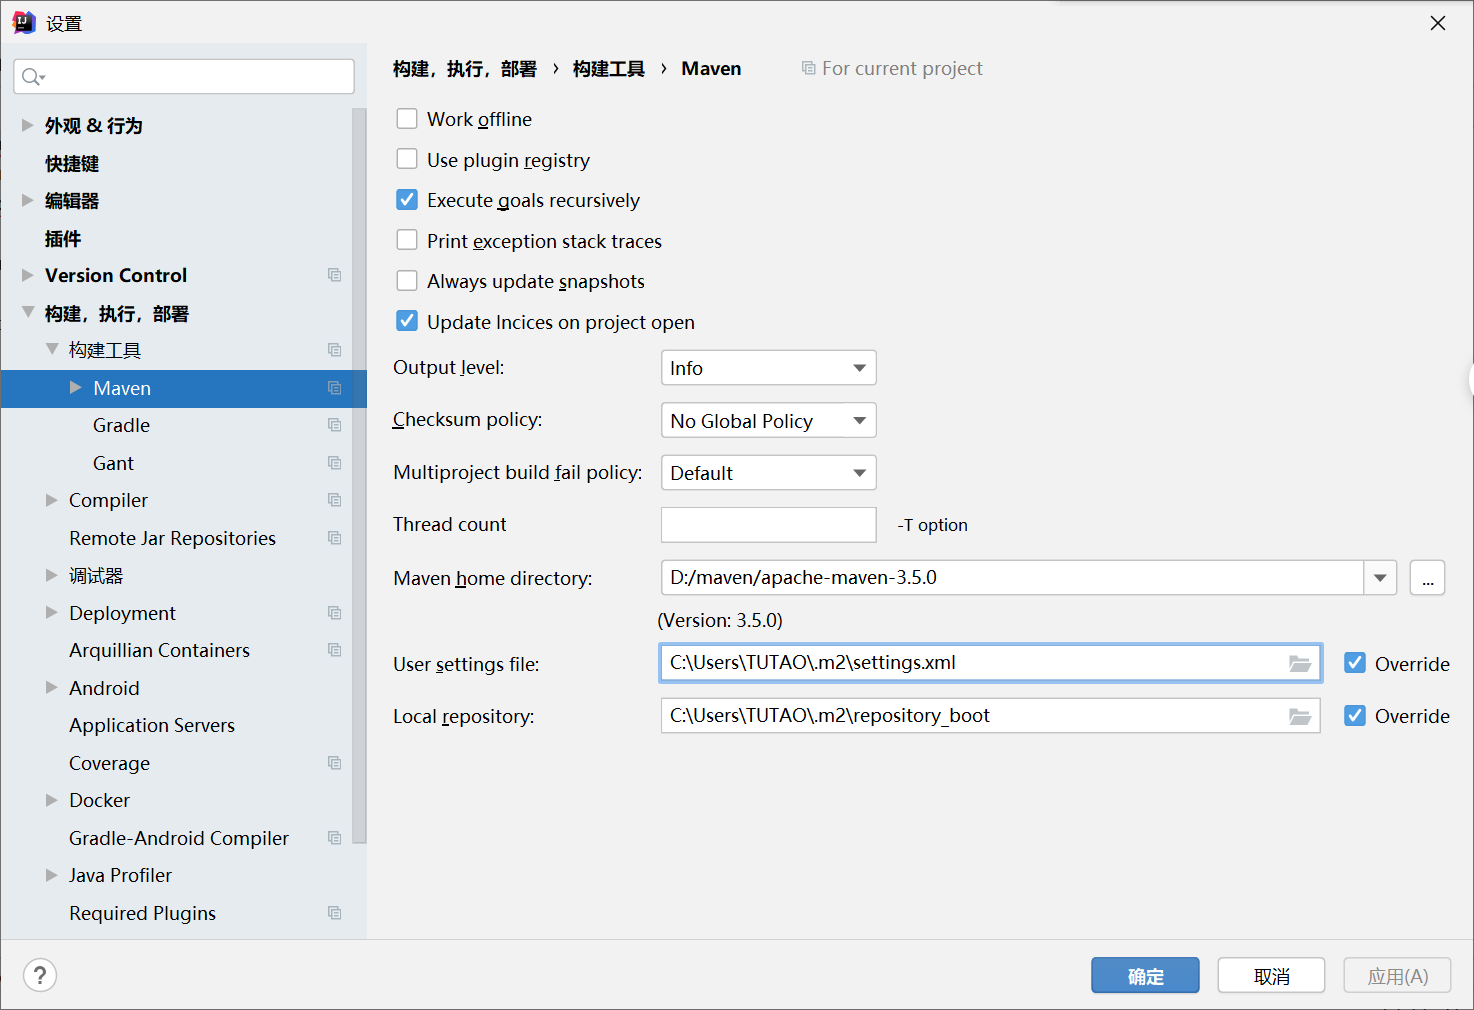
Task: Click project-scope icon beside Coverage
Action: 335,763
